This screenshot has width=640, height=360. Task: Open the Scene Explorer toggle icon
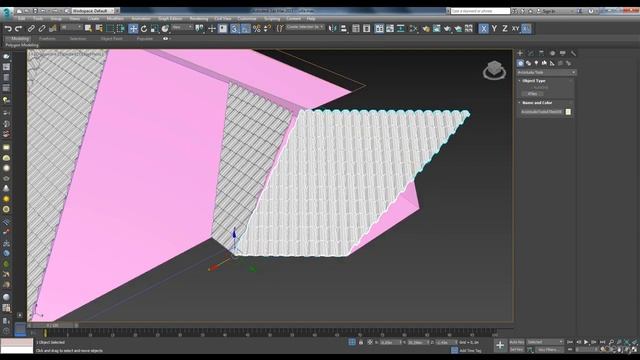point(356,29)
